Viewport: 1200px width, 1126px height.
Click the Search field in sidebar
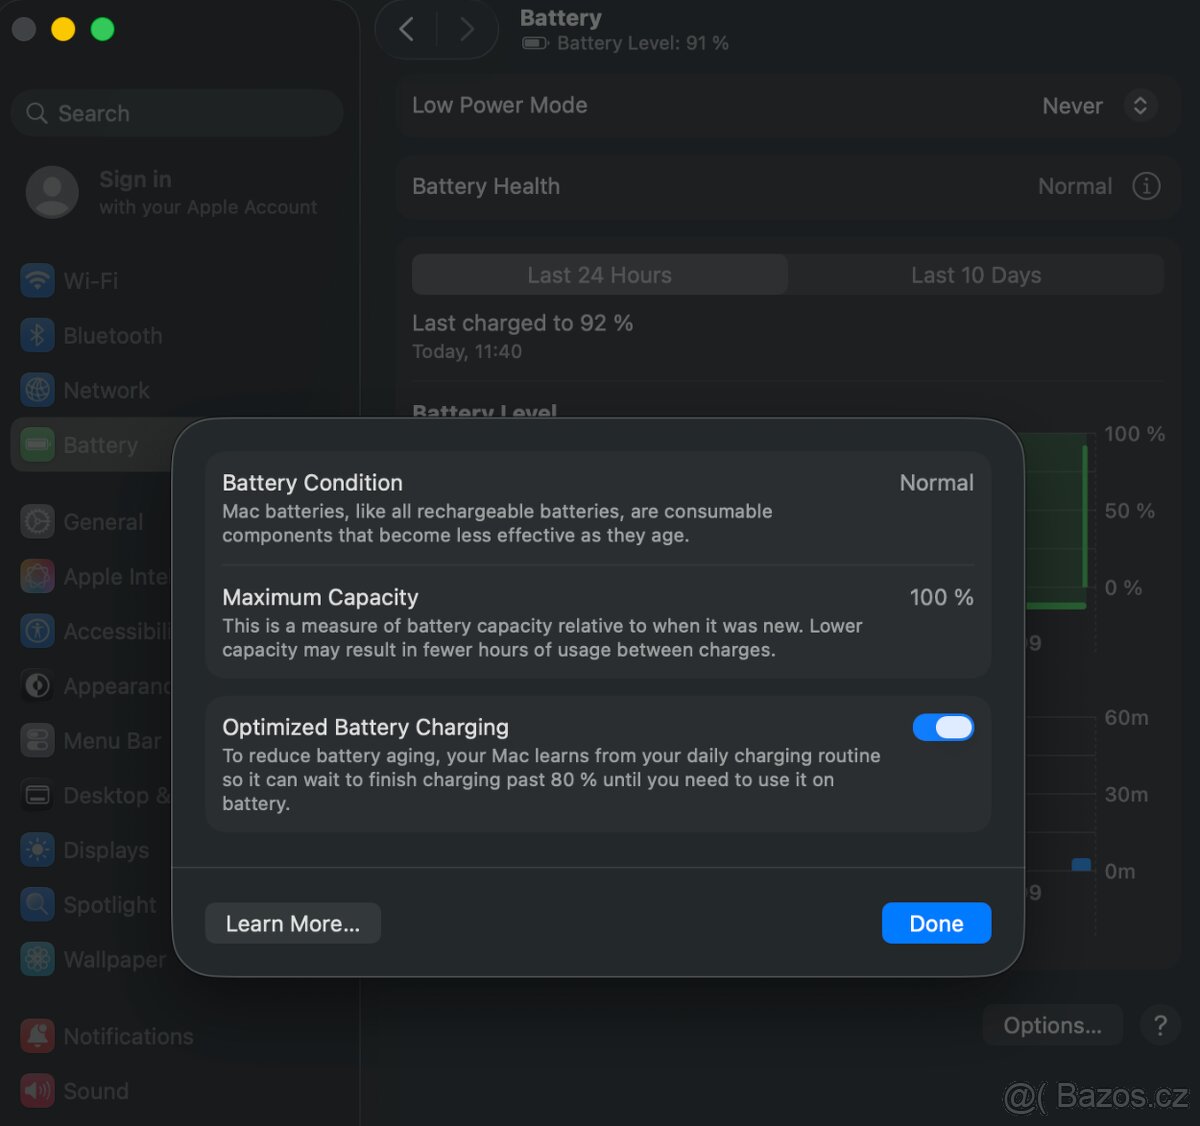click(178, 113)
